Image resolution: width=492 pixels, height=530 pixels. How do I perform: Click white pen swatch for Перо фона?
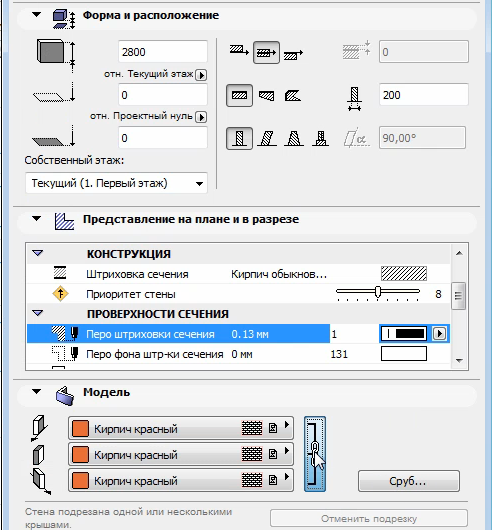pyautogui.click(x=404, y=354)
